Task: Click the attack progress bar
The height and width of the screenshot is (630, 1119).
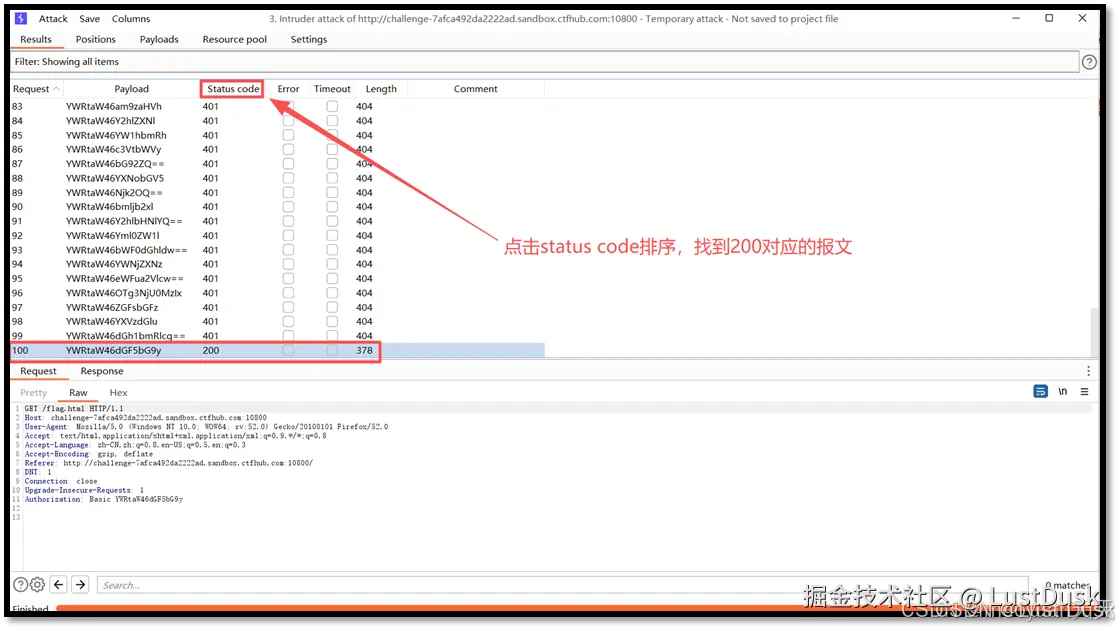Action: [x=579, y=609]
